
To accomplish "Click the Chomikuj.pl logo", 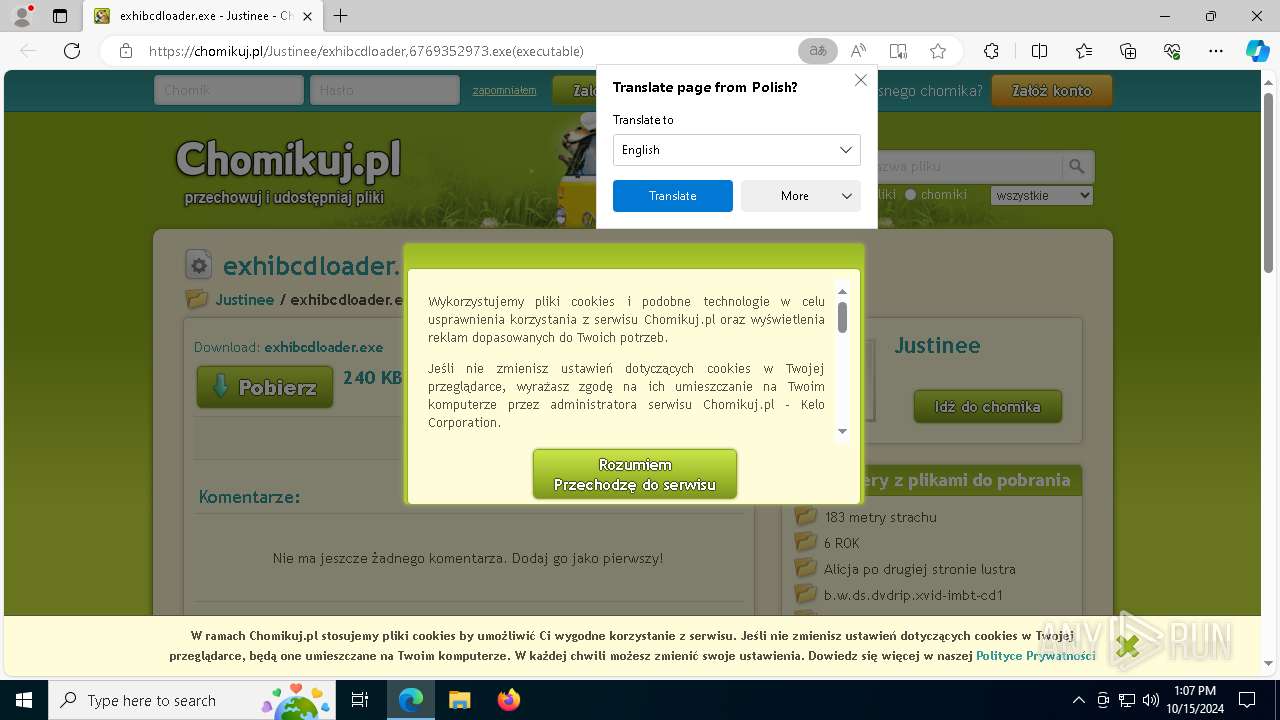I will (288, 160).
